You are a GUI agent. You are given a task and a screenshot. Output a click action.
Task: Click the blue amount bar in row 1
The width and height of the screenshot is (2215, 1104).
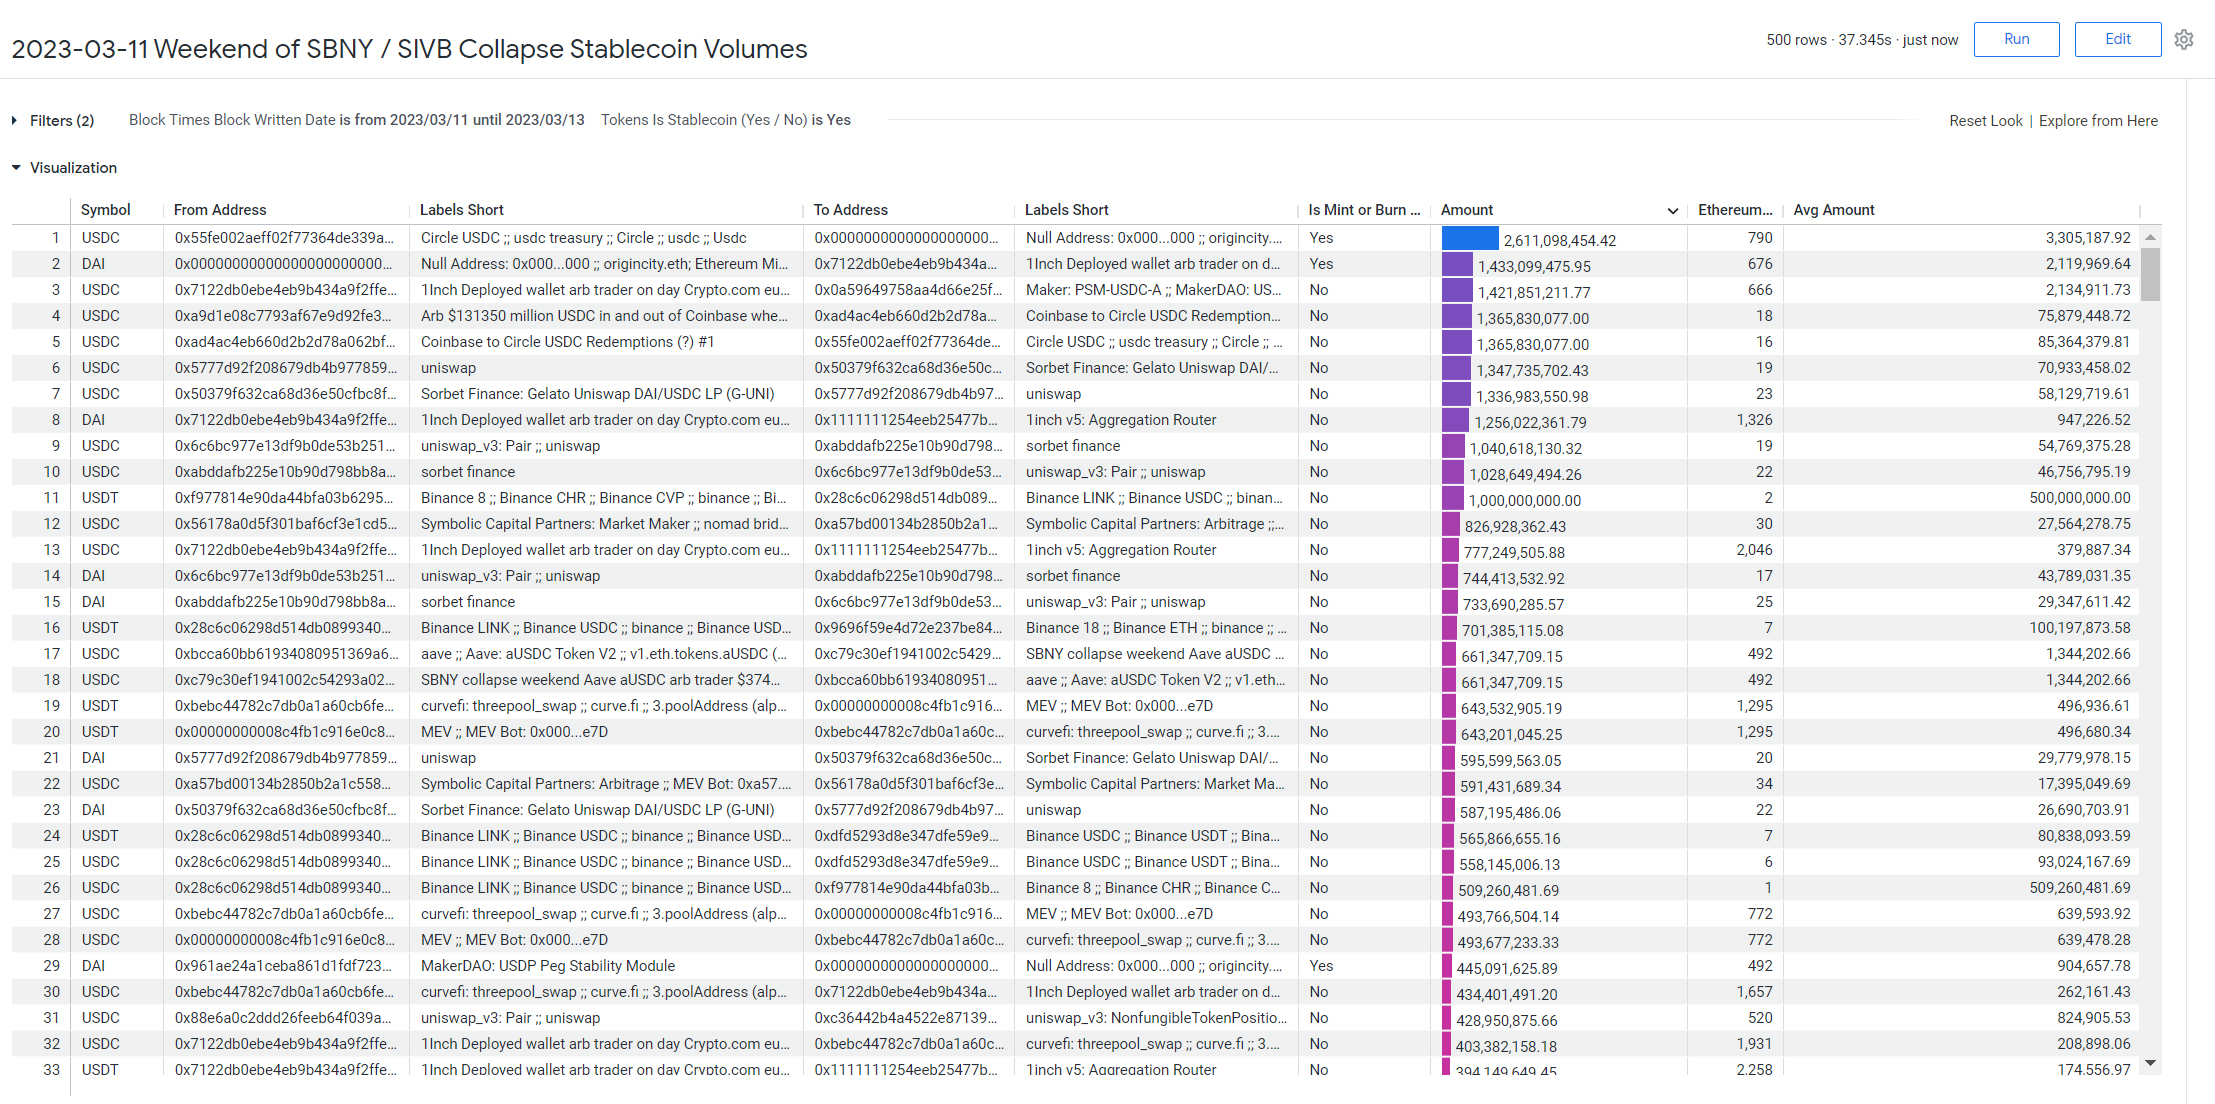1470,238
